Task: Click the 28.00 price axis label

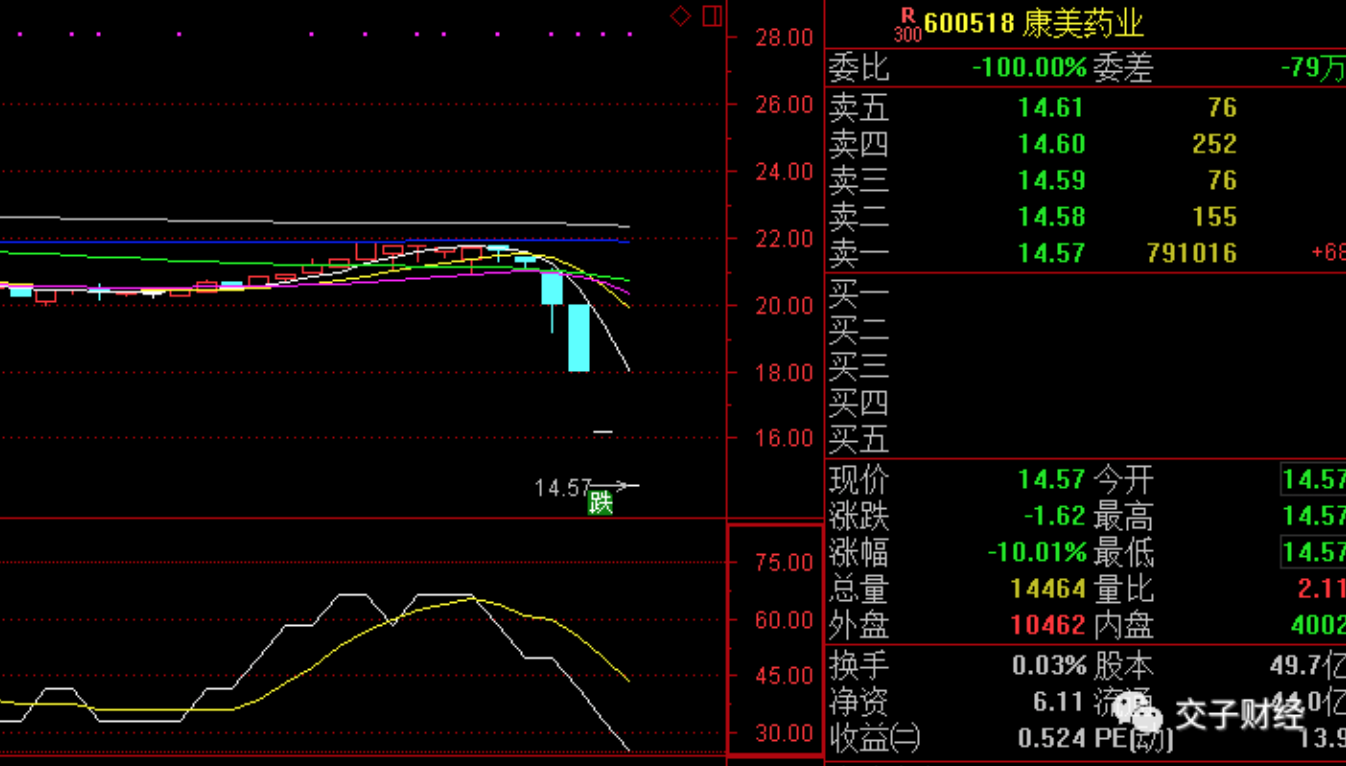Action: (785, 38)
